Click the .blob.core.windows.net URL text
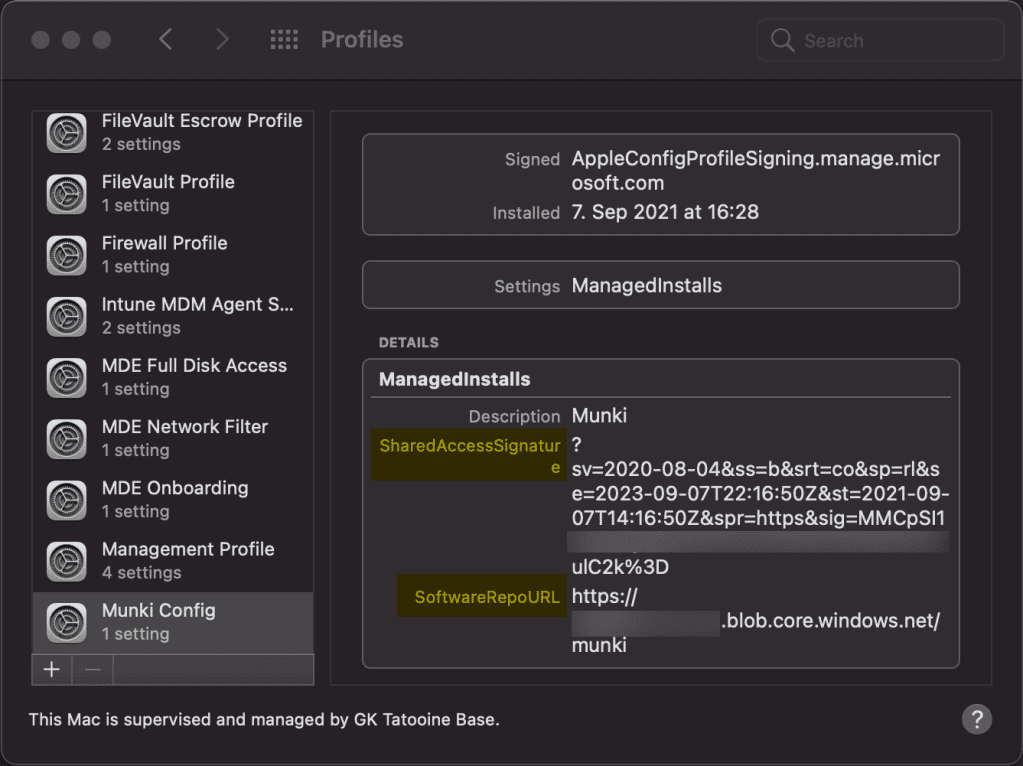The height and width of the screenshot is (766, 1023). click(831, 620)
